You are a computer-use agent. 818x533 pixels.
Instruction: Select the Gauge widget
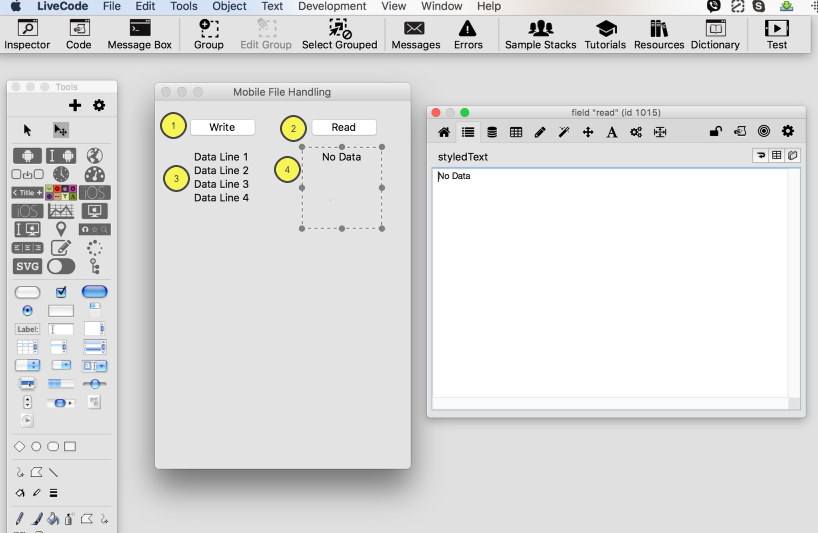click(94, 174)
